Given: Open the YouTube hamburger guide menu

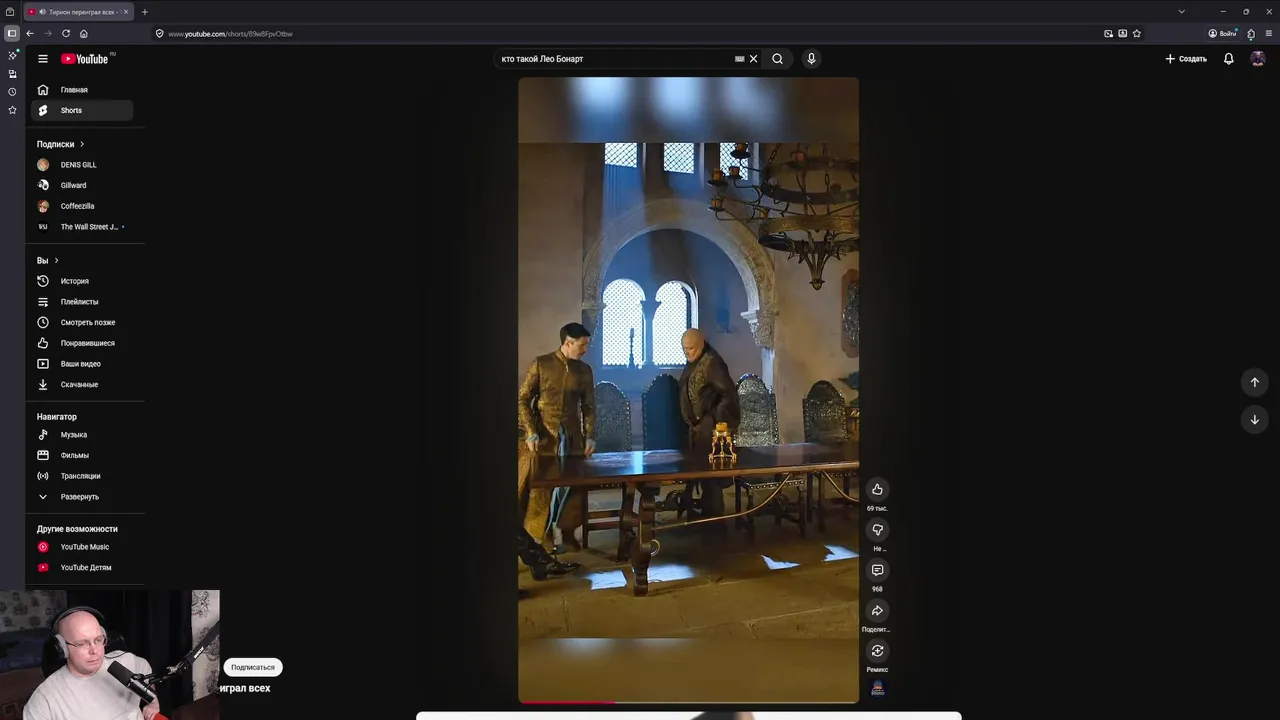Looking at the screenshot, I should point(43,59).
